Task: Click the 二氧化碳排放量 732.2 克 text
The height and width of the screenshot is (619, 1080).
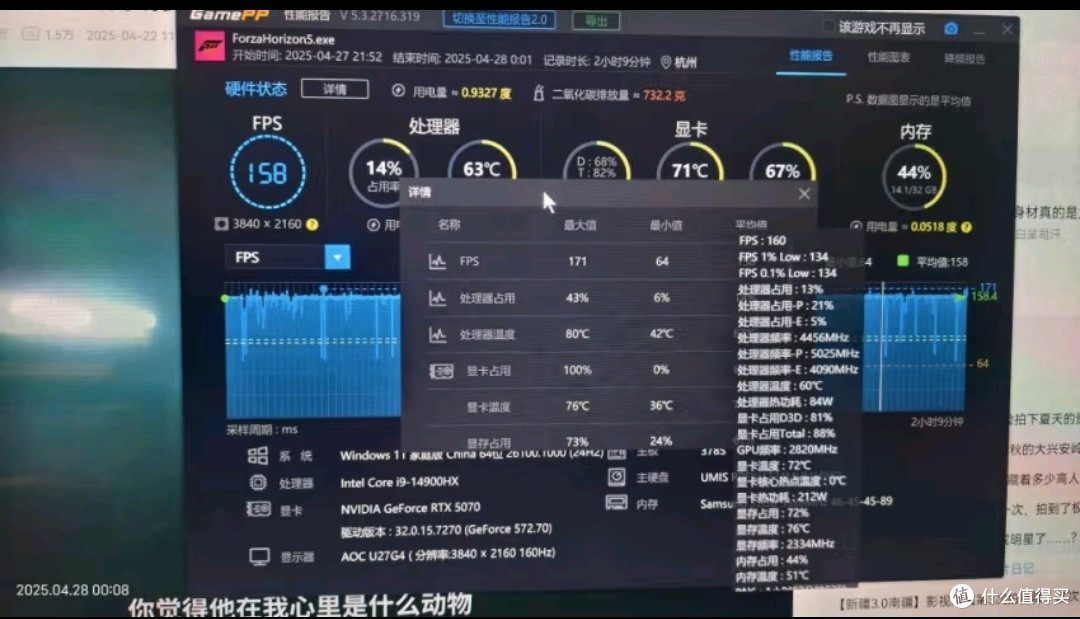Action: coord(619,95)
